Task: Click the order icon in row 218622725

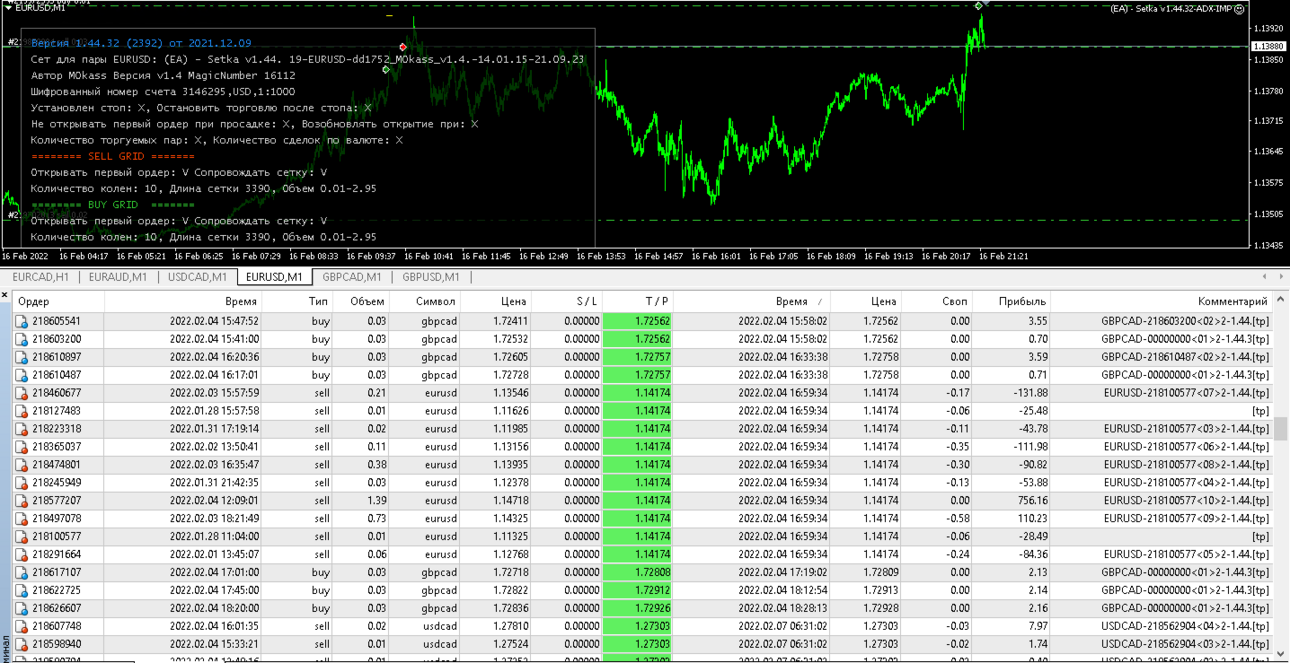Action: point(21,592)
